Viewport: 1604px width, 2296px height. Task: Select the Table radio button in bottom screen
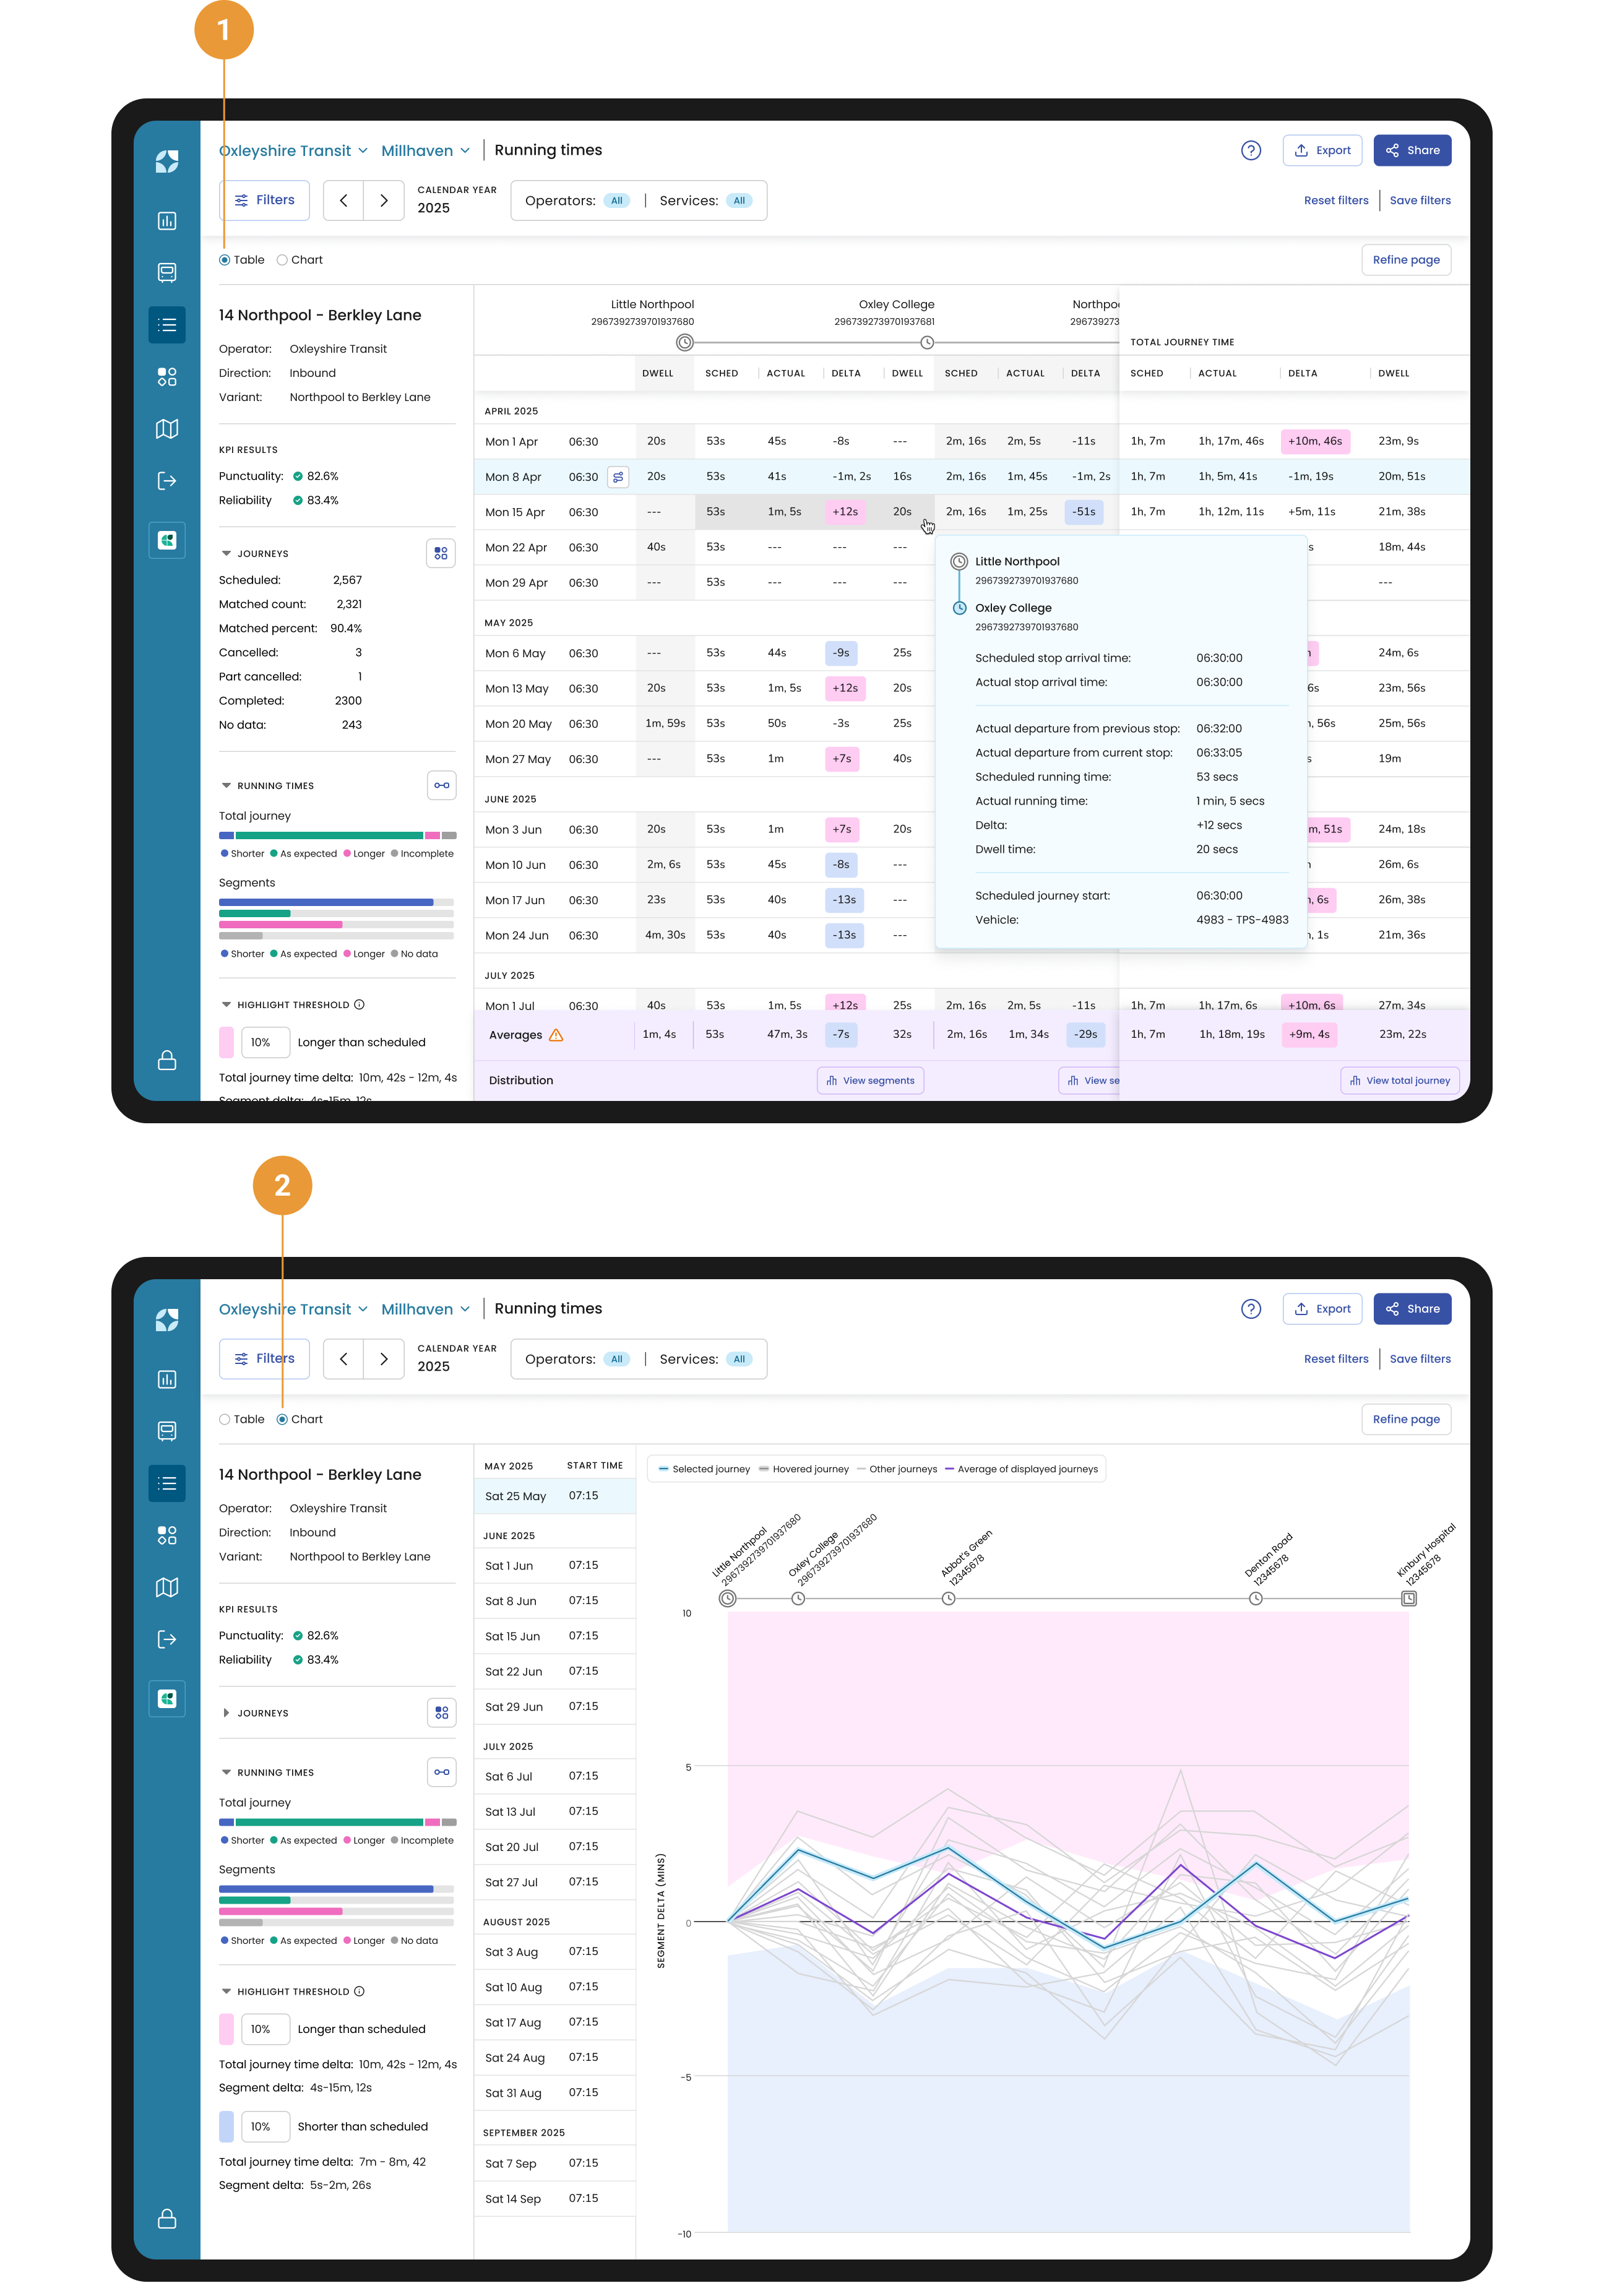(x=225, y=1419)
